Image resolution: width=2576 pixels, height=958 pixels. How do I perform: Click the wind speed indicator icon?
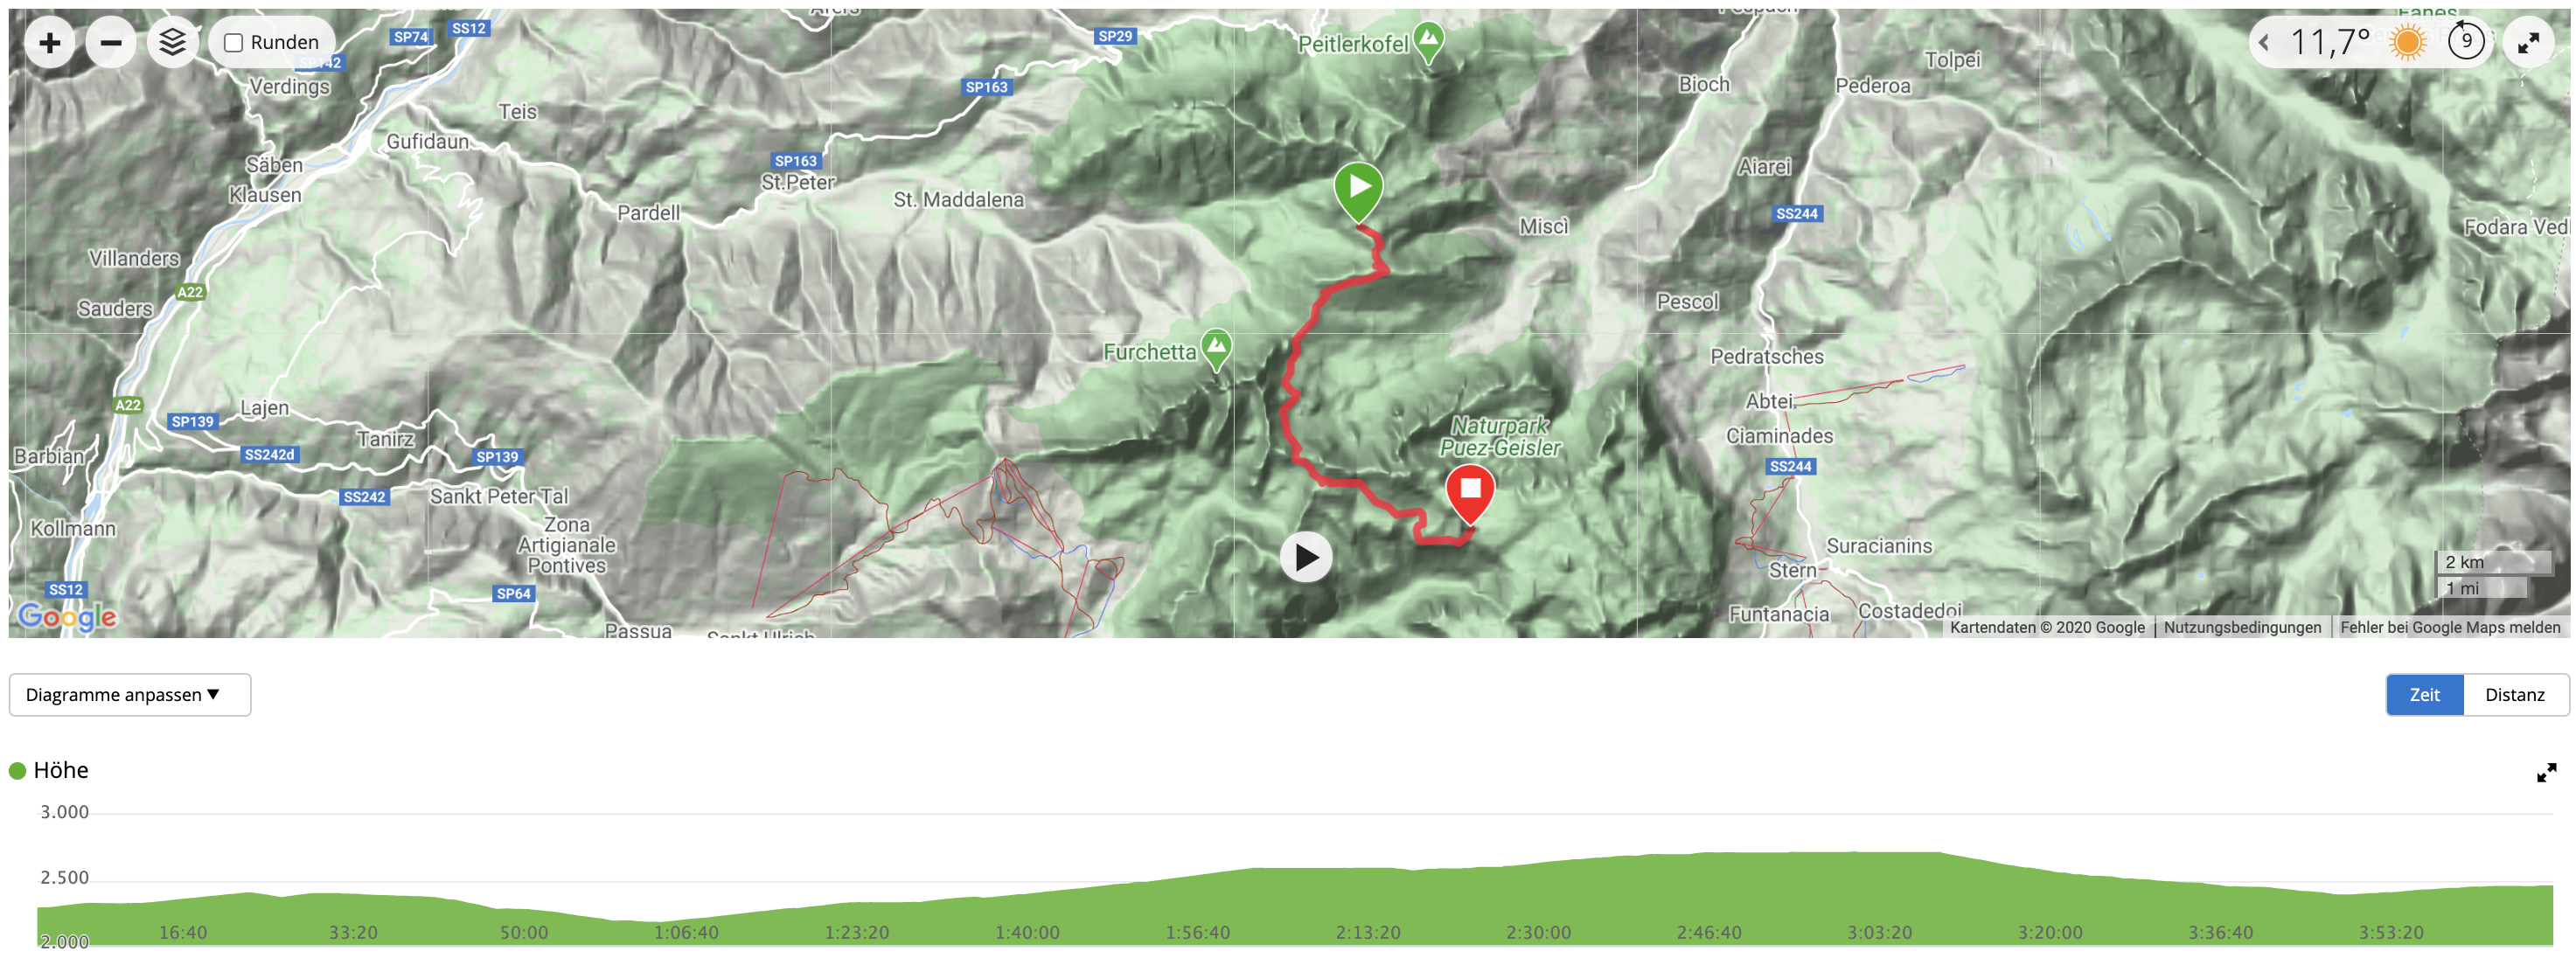2466,42
